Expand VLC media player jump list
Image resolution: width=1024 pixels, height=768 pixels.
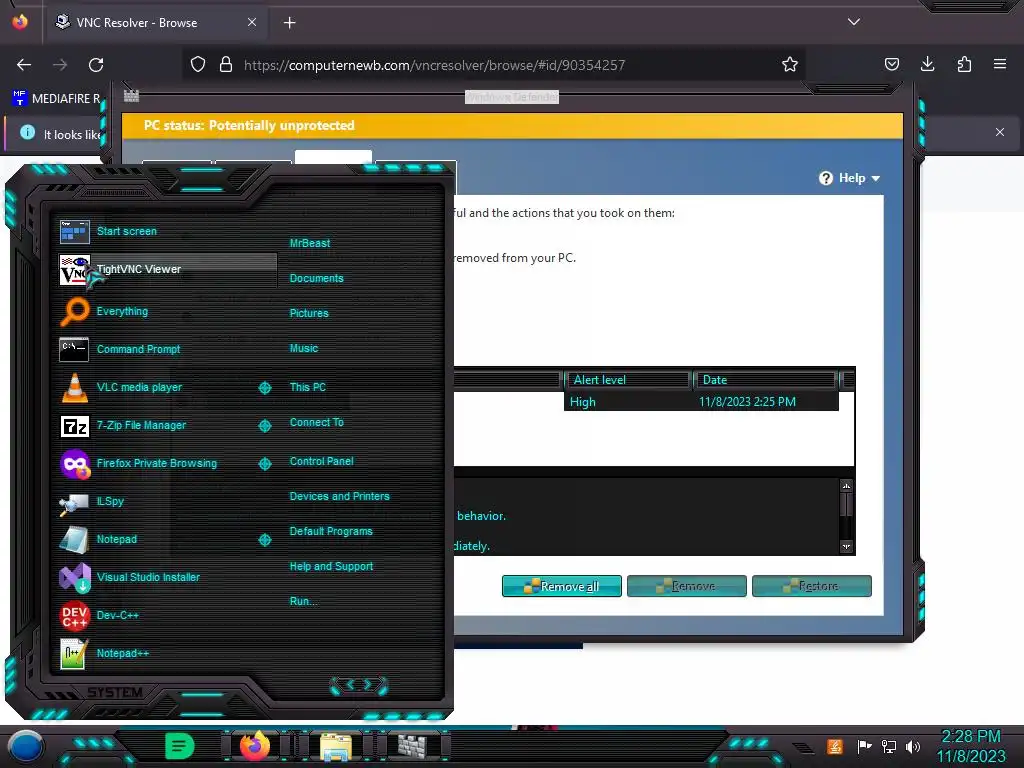264,388
